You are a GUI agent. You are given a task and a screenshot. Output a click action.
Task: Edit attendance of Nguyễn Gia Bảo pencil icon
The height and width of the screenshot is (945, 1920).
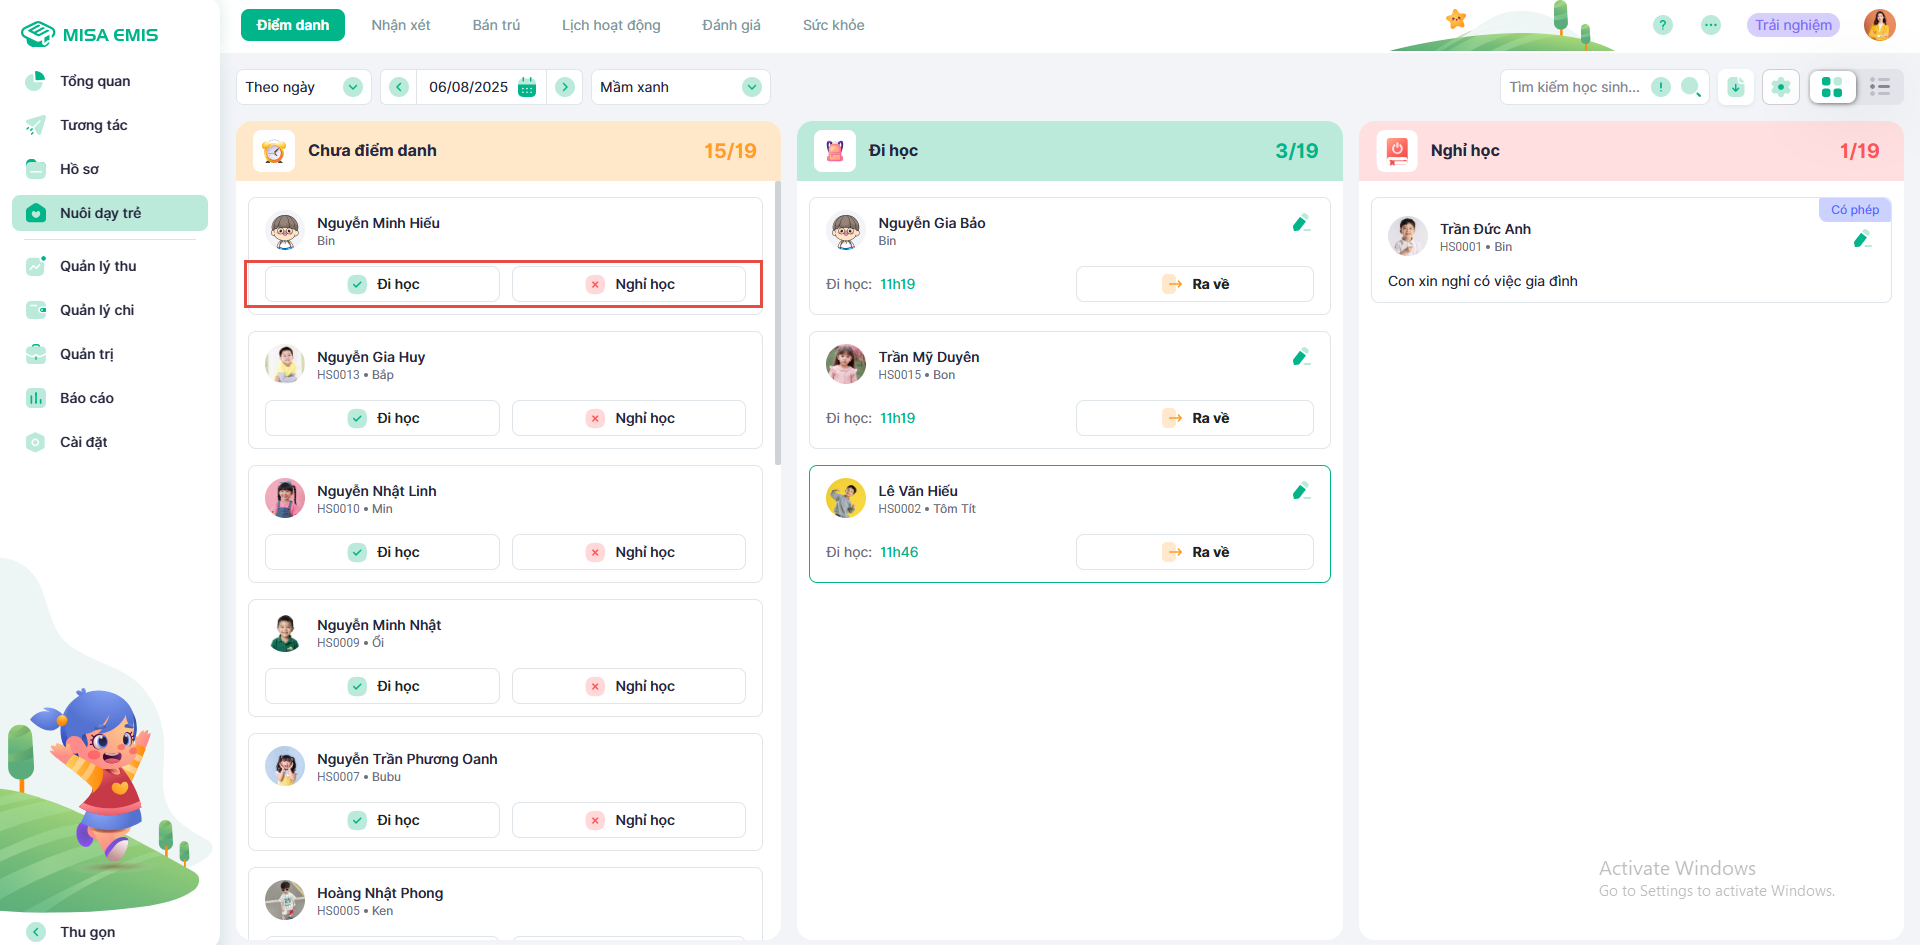(x=1300, y=223)
